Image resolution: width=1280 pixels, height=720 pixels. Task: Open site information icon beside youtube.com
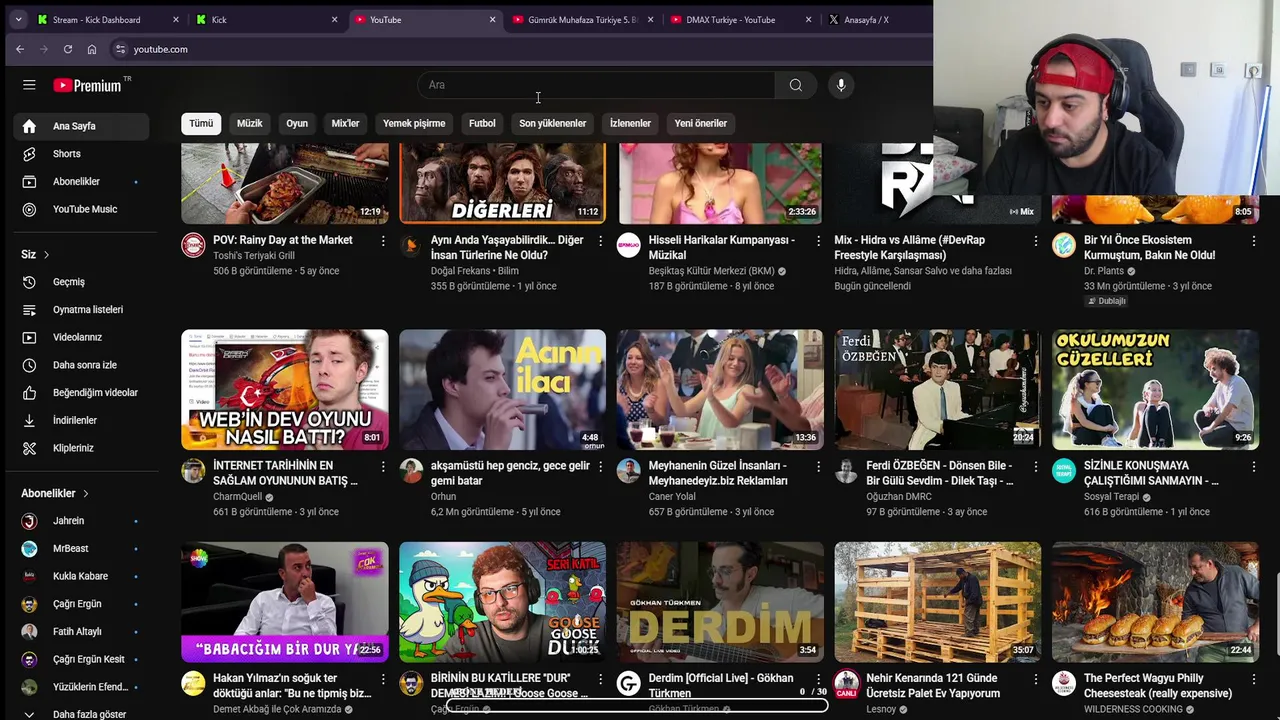pos(120,49)
